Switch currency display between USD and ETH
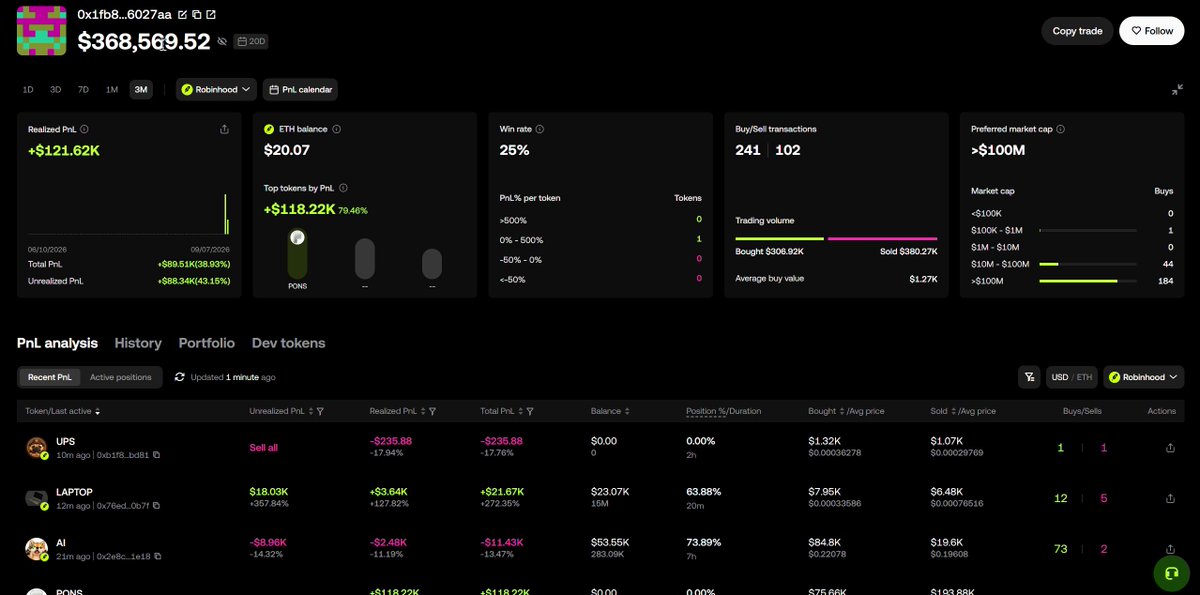 point(1071,377)
